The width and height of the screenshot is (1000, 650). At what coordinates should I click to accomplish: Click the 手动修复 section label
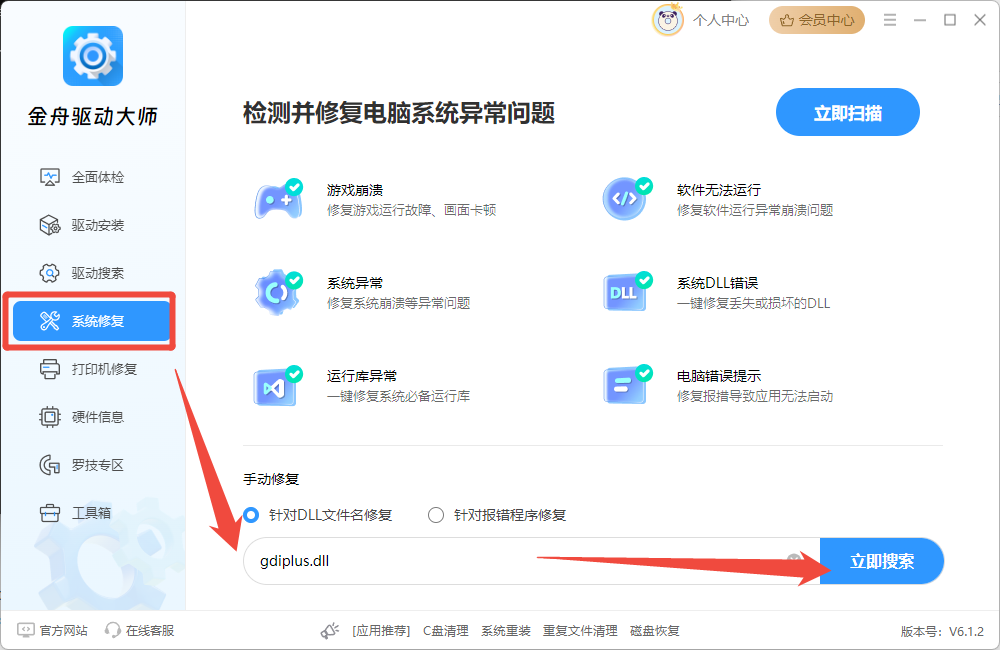pos(271,479)
